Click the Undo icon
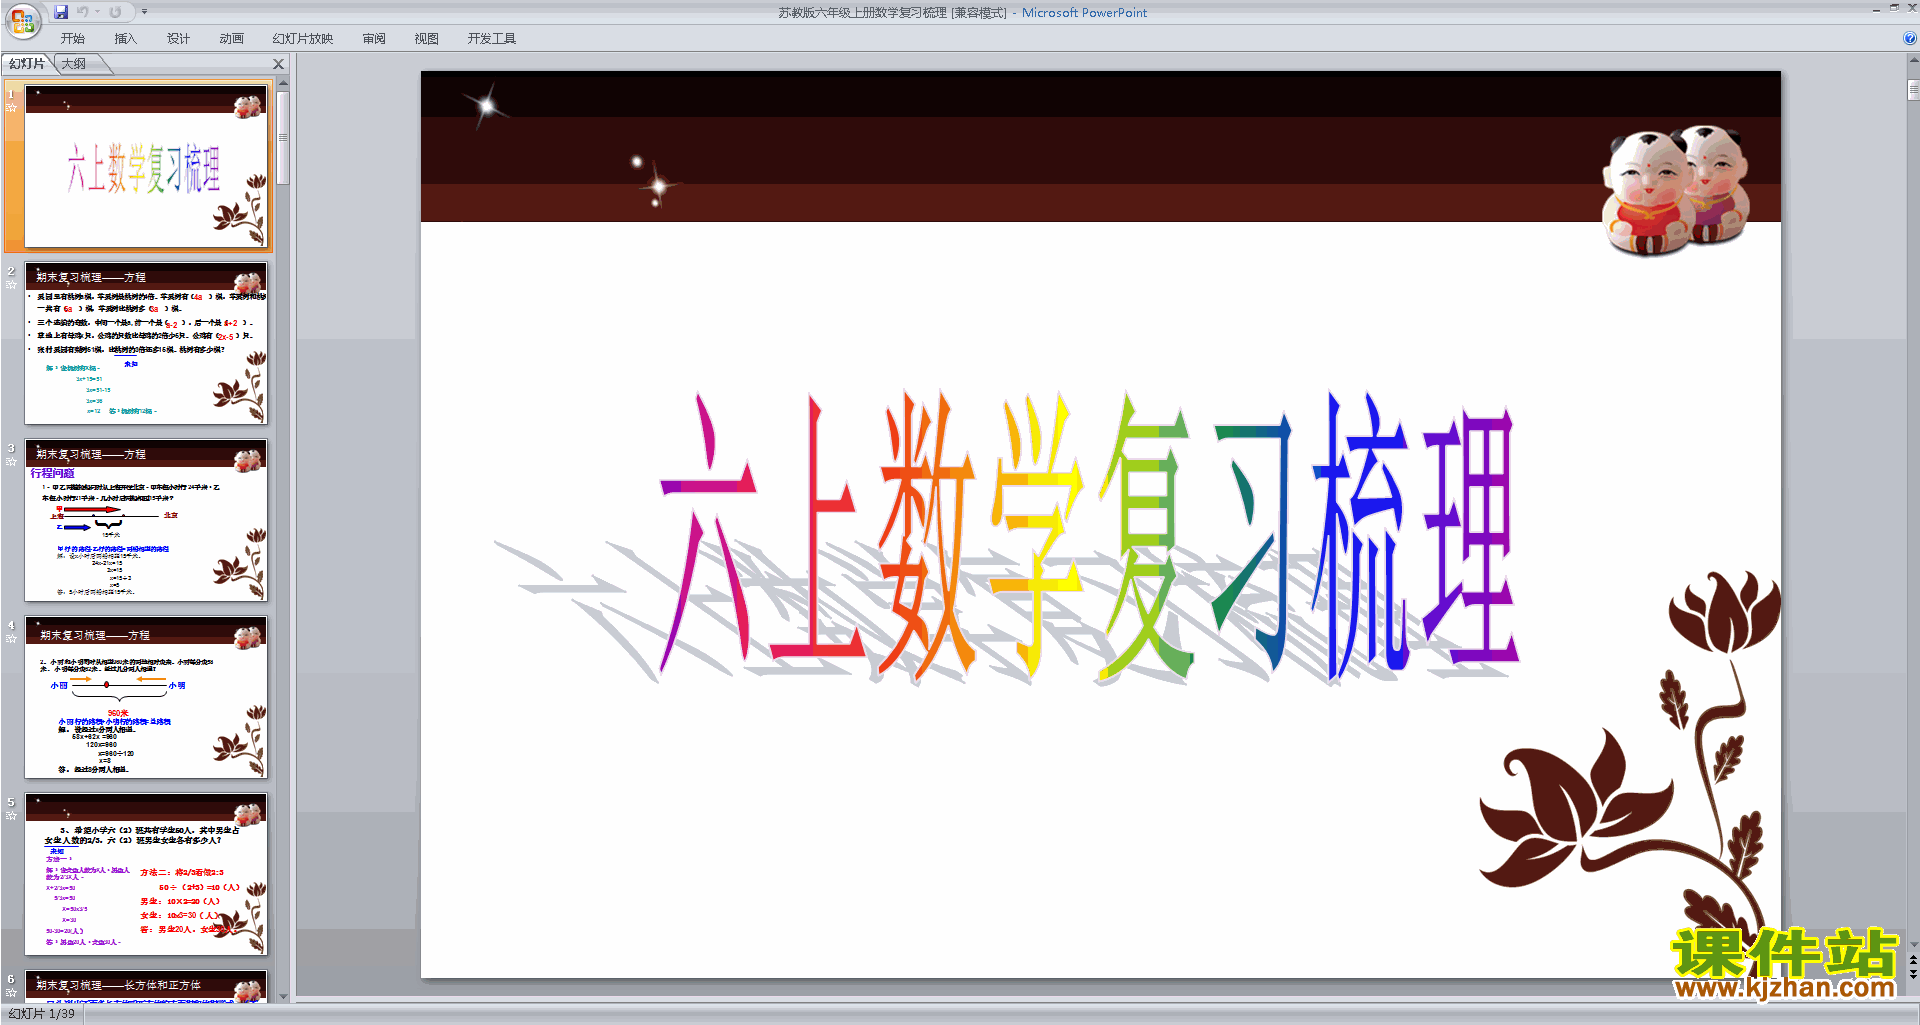The height and width of the screenshot is (1025, 1920). pyautogui.click(x=82, y=12)
